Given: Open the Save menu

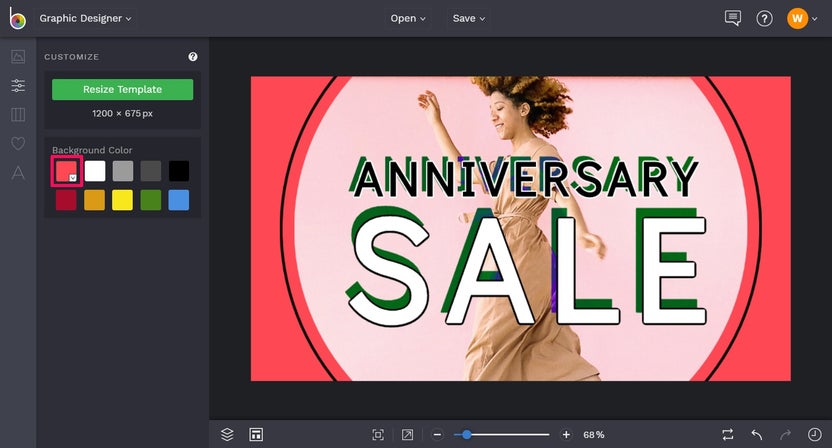Looking at the screenshot, I should pos(469,19).
